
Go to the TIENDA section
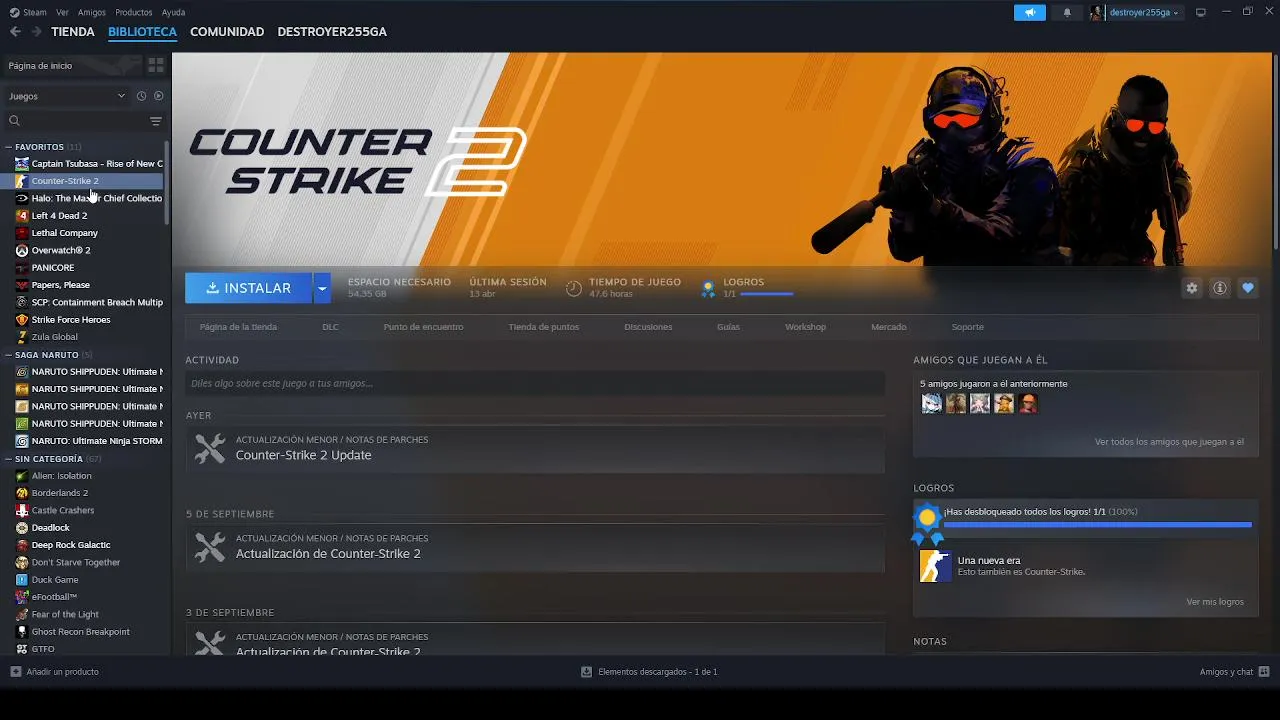(73, 32)
